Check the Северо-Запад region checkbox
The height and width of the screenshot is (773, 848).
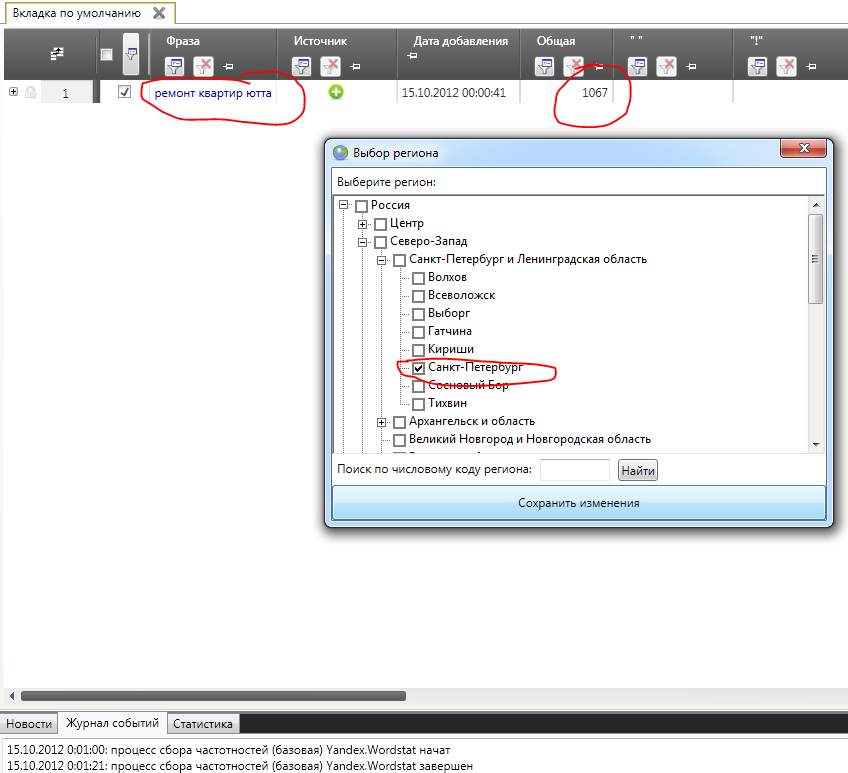[381, 242]
